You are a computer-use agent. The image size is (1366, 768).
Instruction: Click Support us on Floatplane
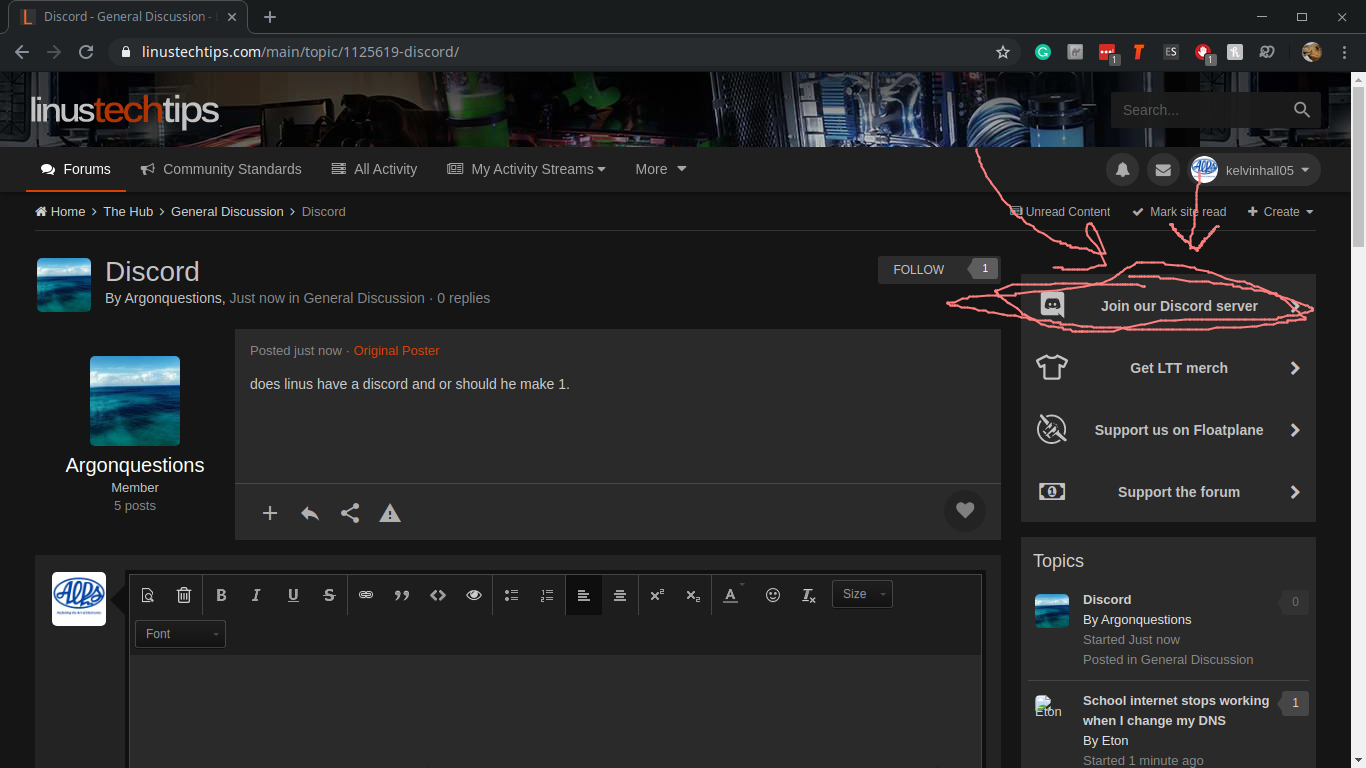pyautogui.click(x=1168, y=430)
